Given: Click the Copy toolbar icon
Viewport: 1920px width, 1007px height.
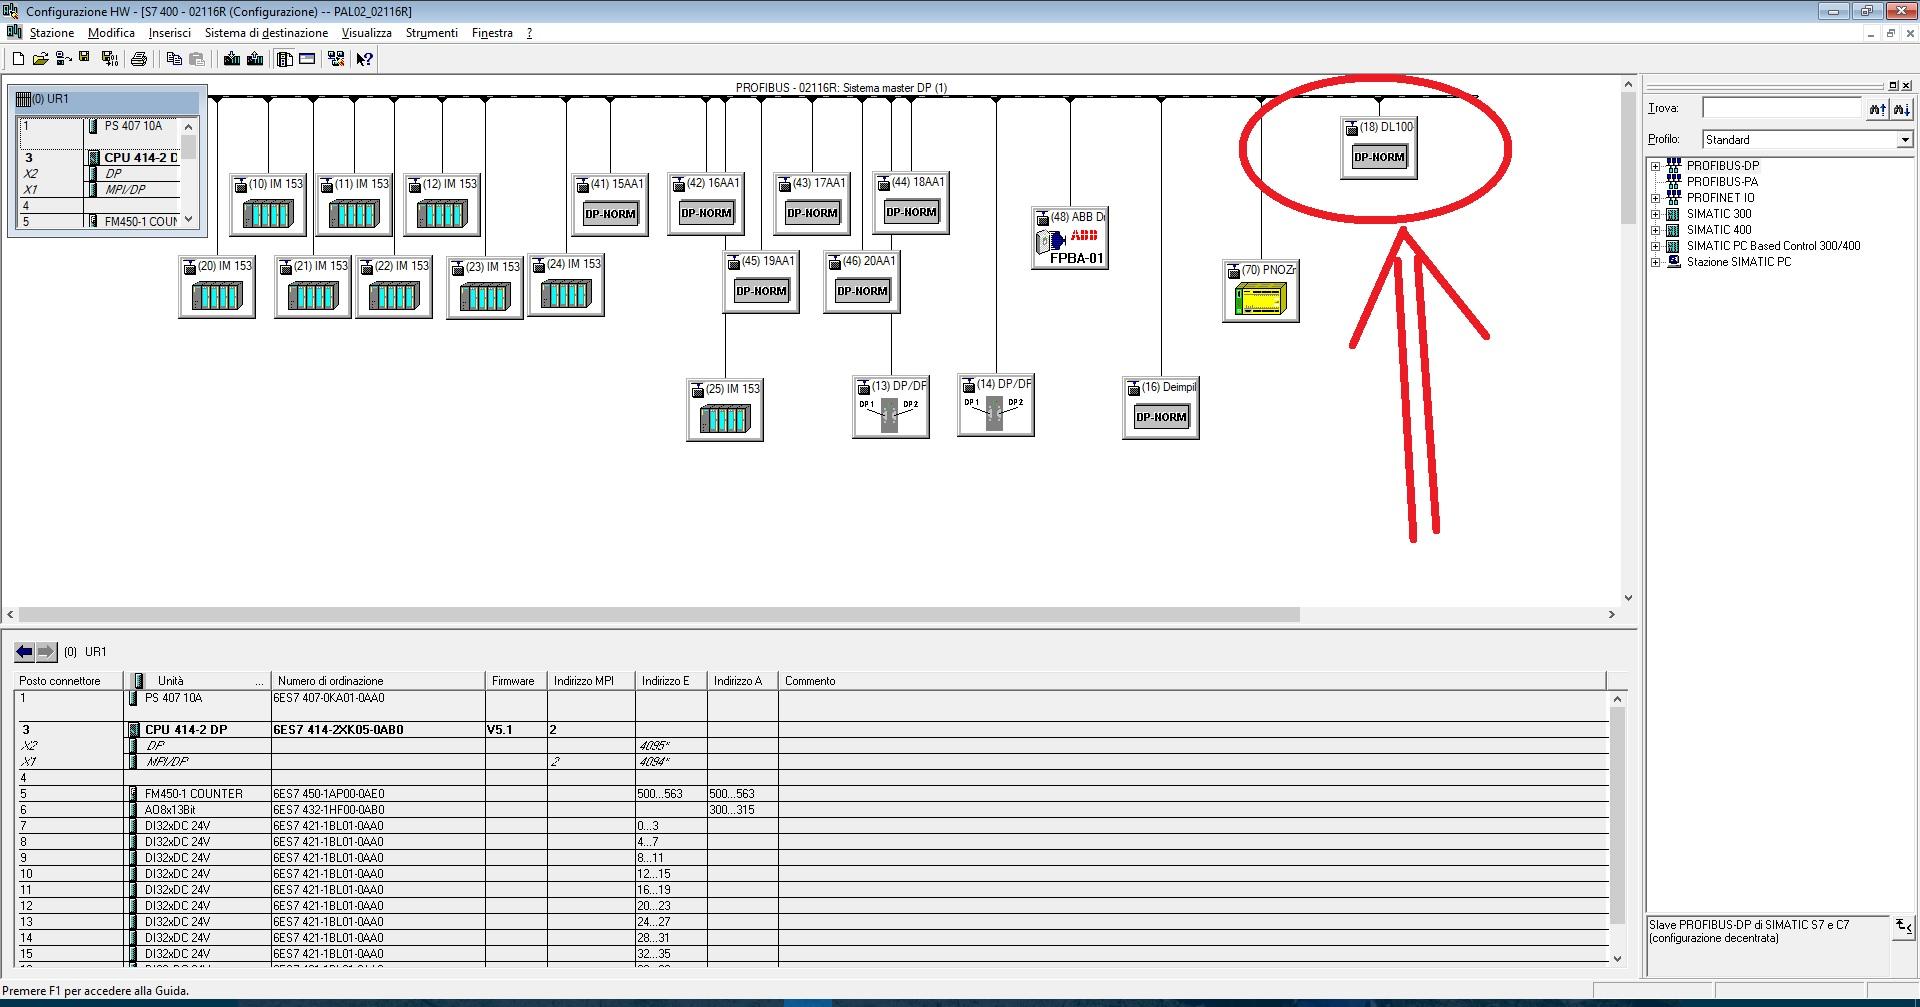Looking at the screenshot, I should point(174,59).
